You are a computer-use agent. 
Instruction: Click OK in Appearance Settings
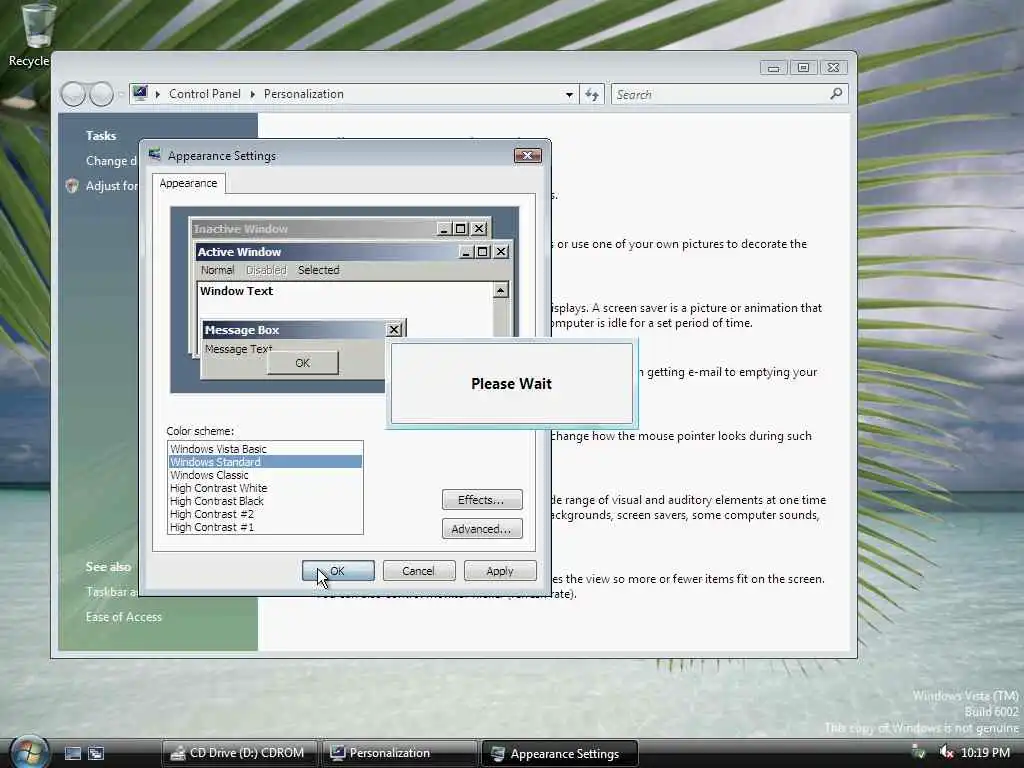pyautogui.click(x=338, y=571)
